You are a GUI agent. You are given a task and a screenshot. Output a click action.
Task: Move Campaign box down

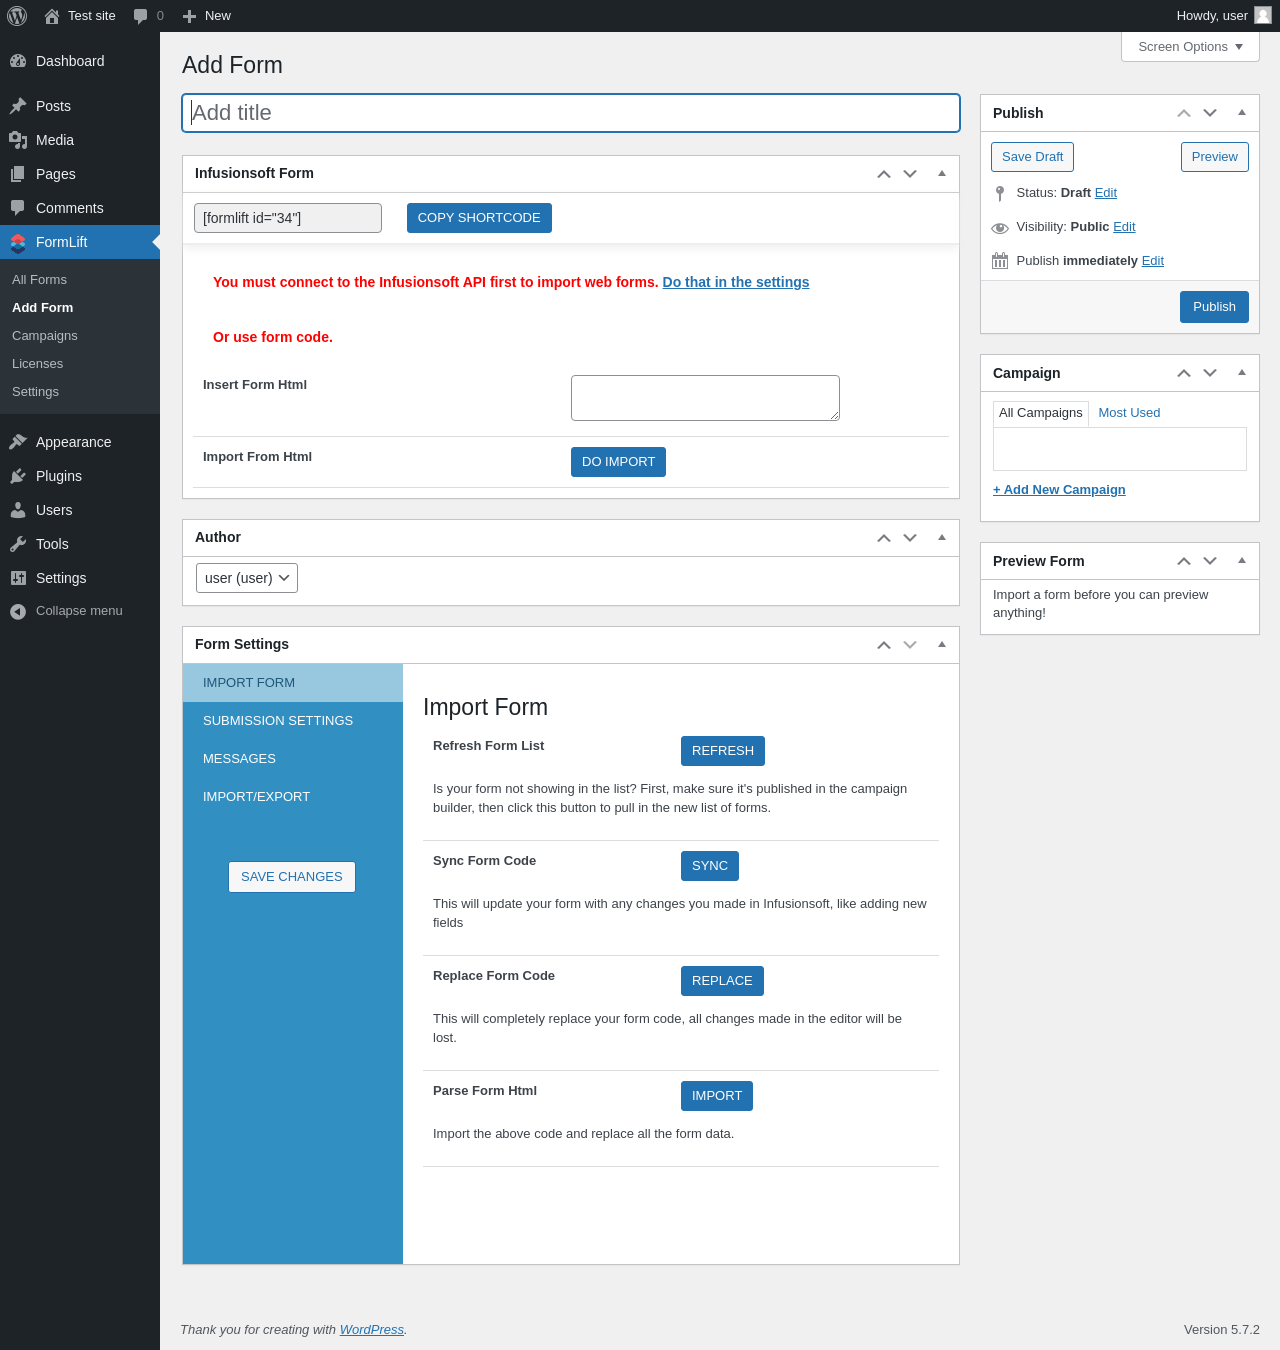(x=1210, y=373)
